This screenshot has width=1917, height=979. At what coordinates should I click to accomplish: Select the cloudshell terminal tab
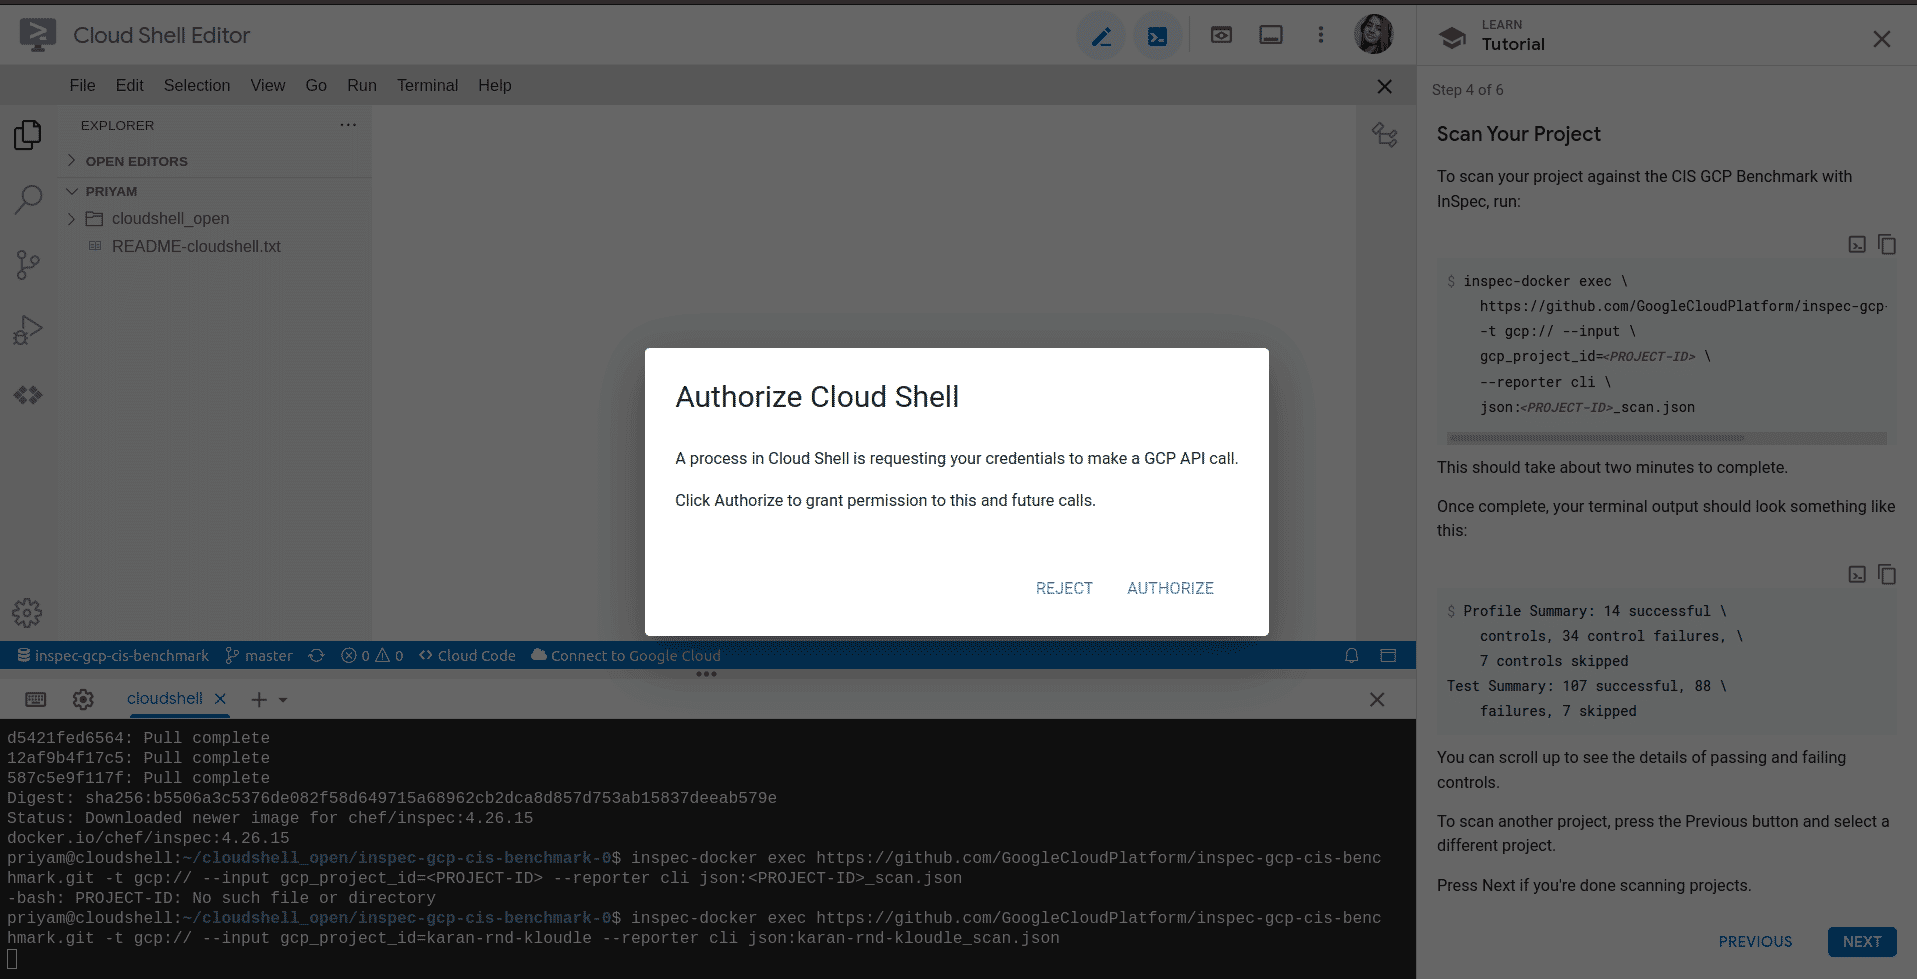pos(164,698)
